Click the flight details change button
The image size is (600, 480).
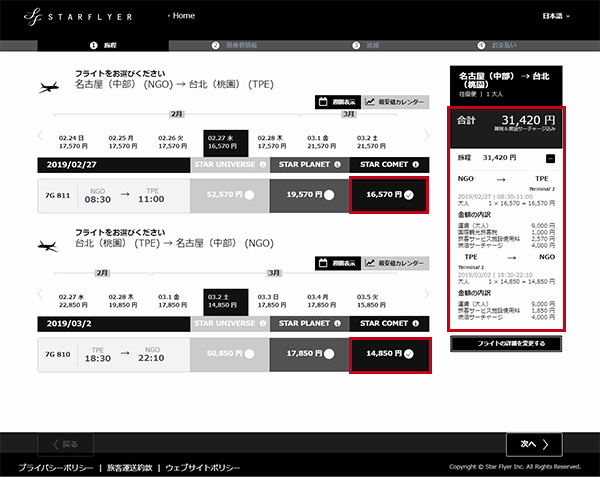[511, 343]
